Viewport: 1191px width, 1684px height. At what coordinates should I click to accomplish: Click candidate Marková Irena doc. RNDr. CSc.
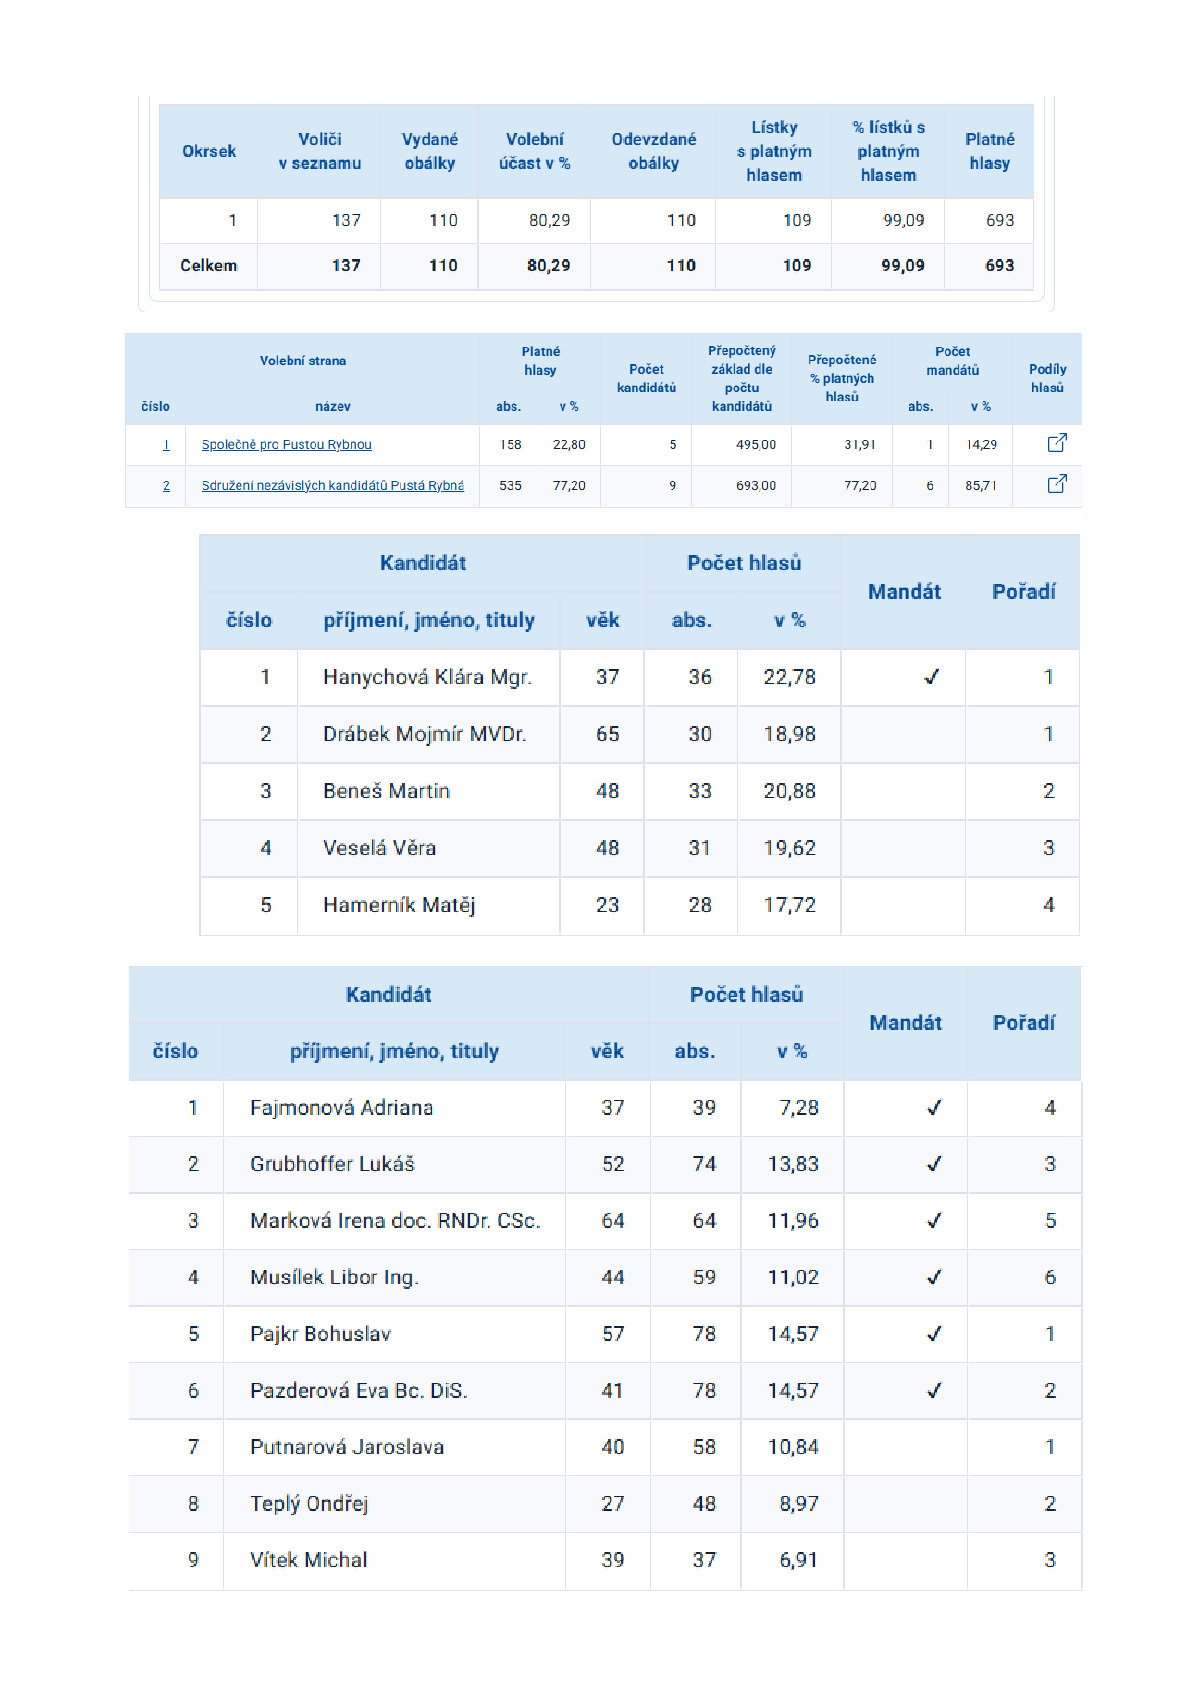pos(395,1221)
